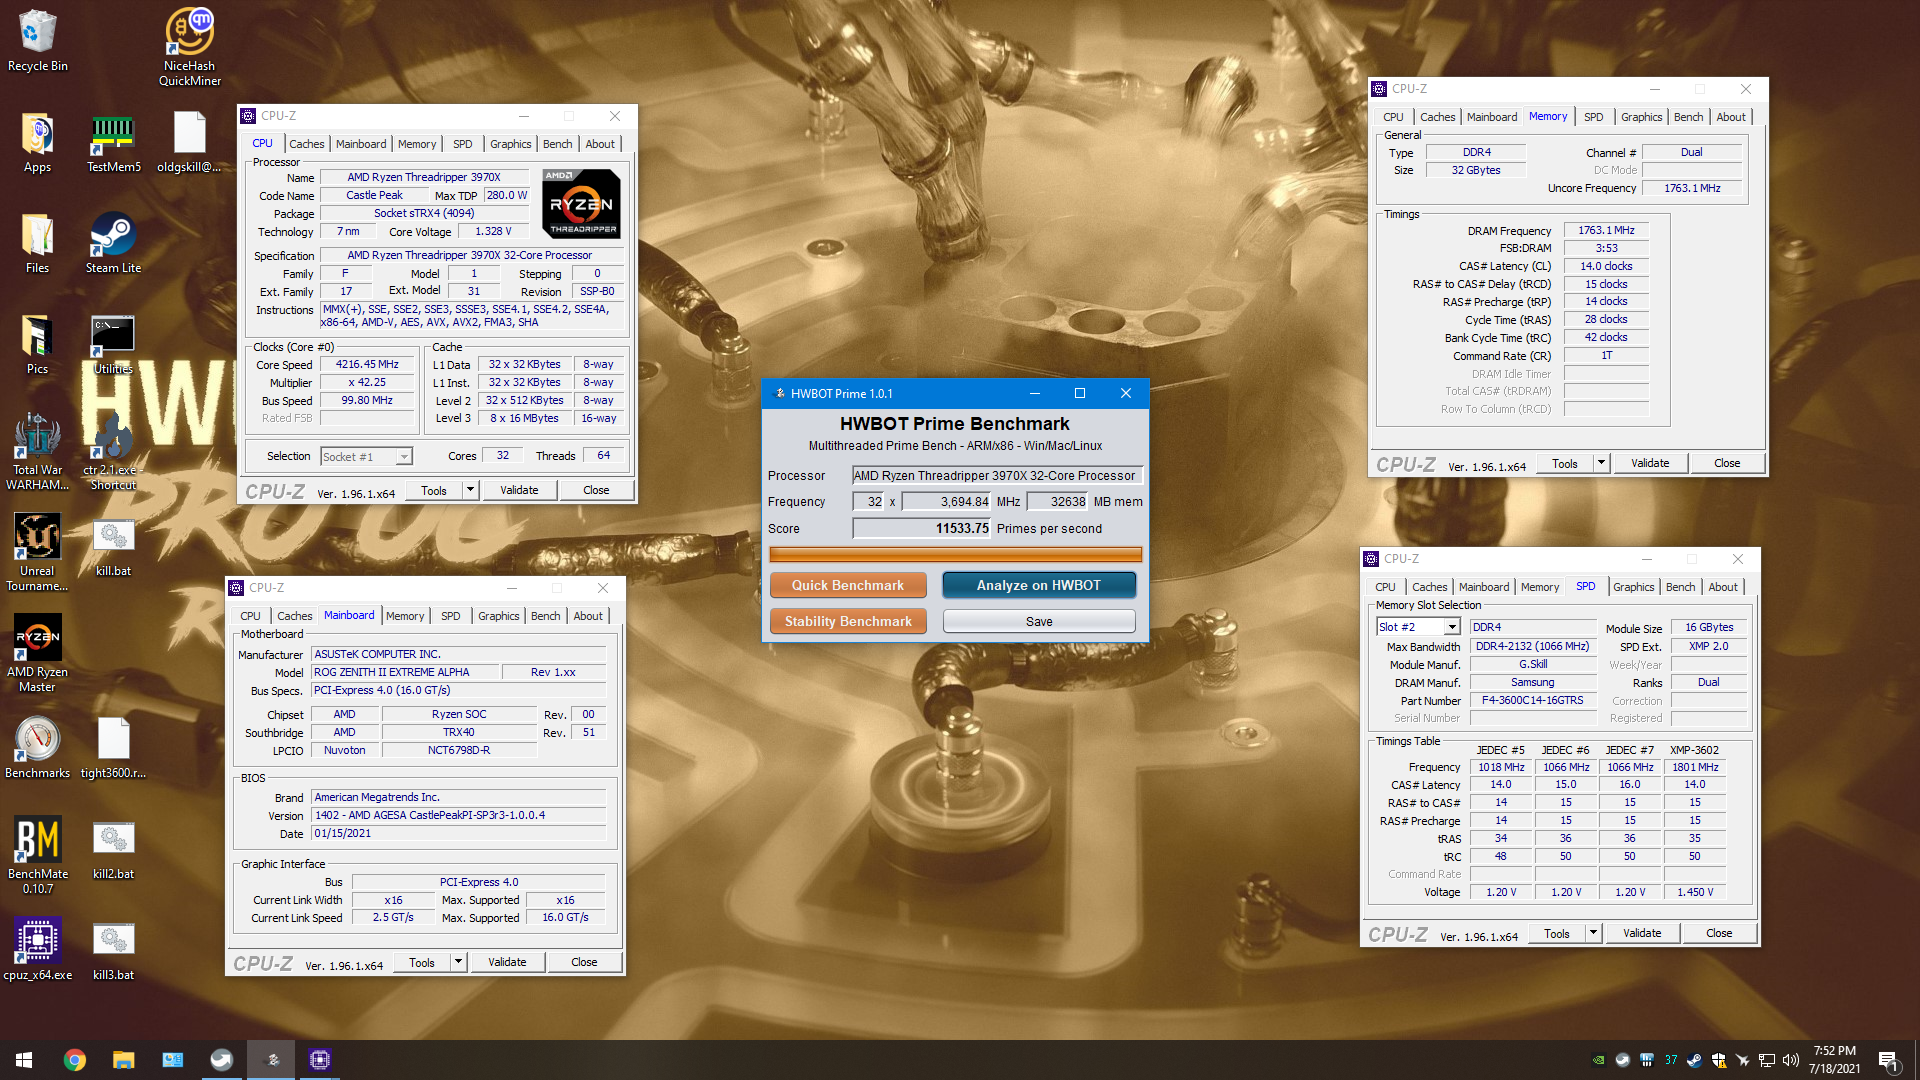Open the Files folder on the desktop
Screen dimensions: 1920x1080
pos(37,243)
